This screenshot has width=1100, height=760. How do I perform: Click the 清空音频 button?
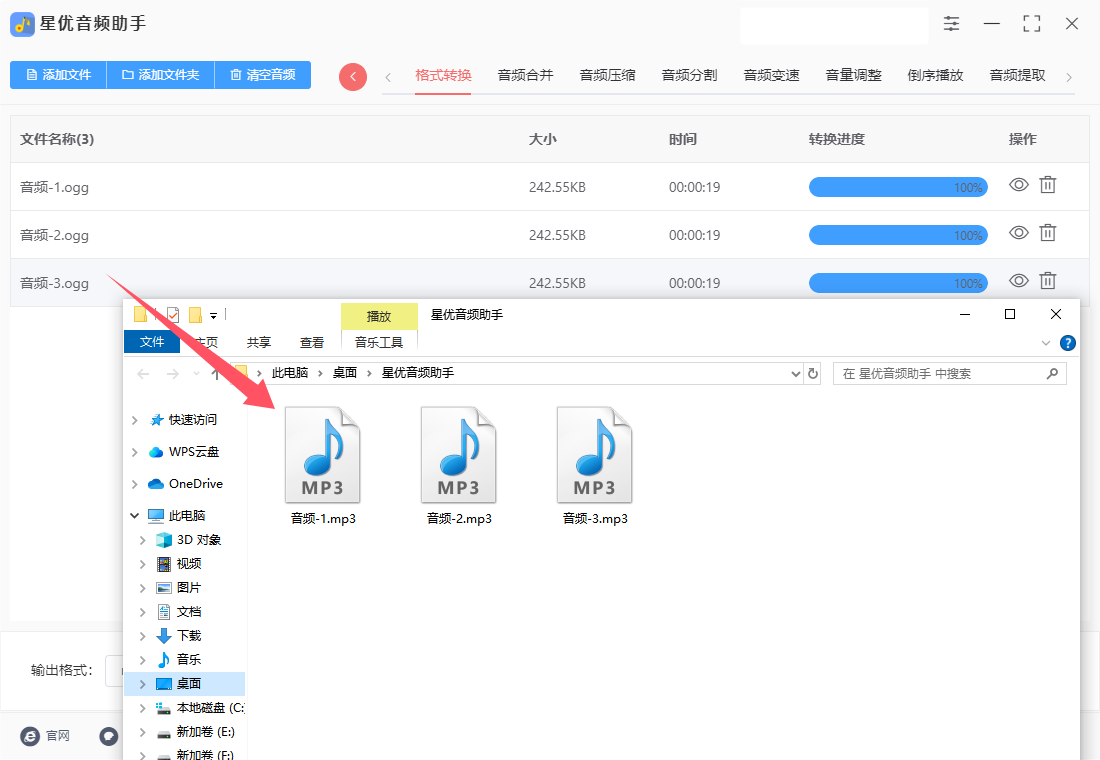(x=262, y=74)
